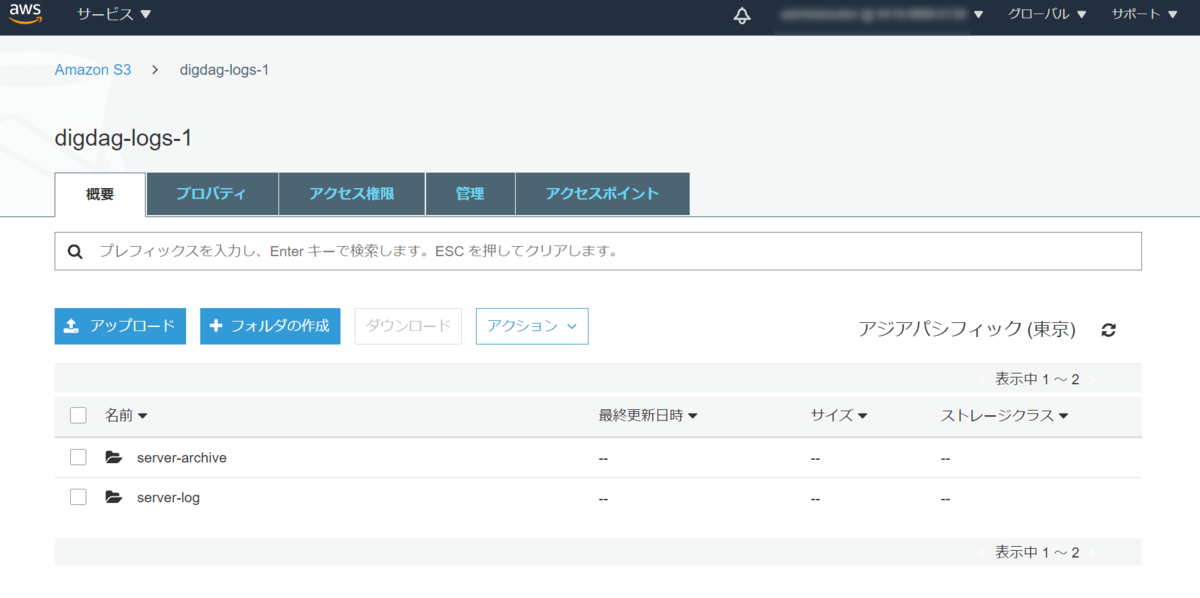Open the グローバル region dropdown
This screenshot has width=1200, height=598.
tap(1047, 14)
